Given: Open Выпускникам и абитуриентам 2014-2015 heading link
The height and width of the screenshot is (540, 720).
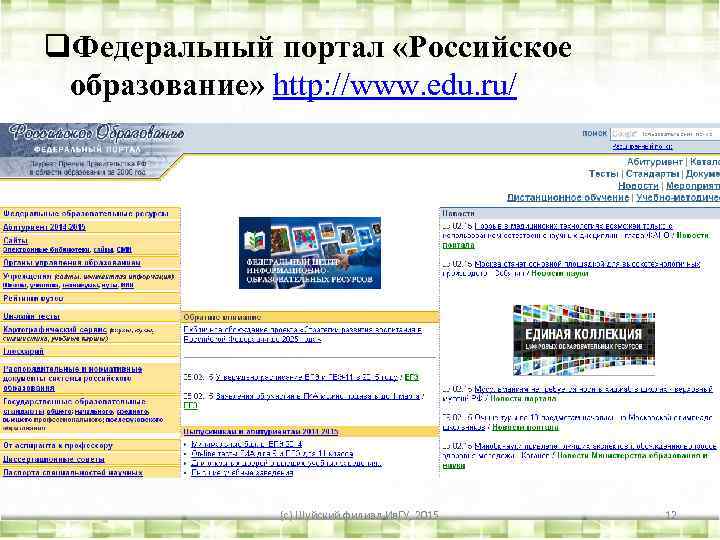Looking at the screenshot, I should point(261,432).
